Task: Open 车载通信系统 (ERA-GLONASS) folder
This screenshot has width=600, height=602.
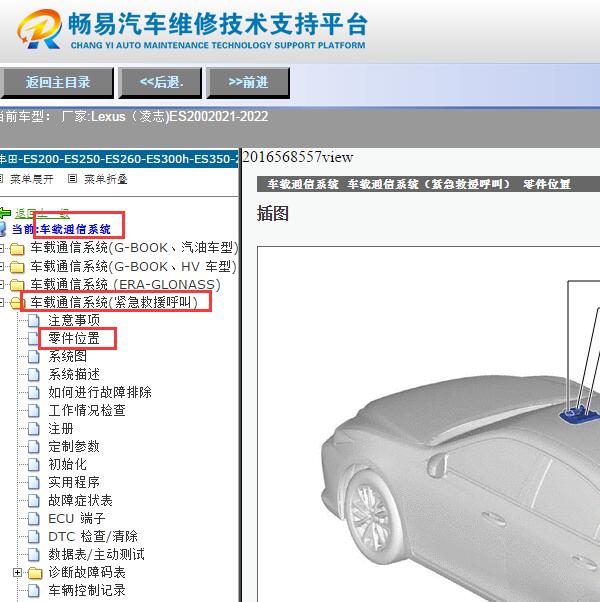Action: [x=126, y=284]
